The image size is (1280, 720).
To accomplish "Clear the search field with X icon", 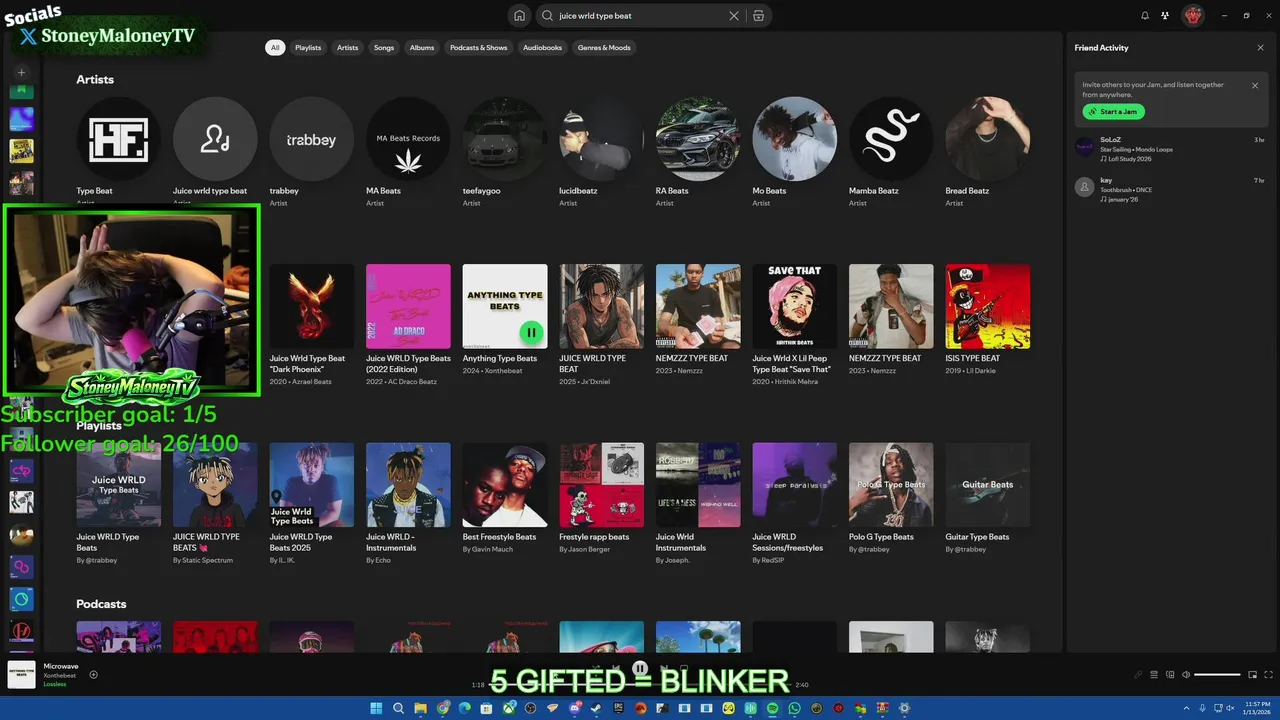I will click(734, 16).
